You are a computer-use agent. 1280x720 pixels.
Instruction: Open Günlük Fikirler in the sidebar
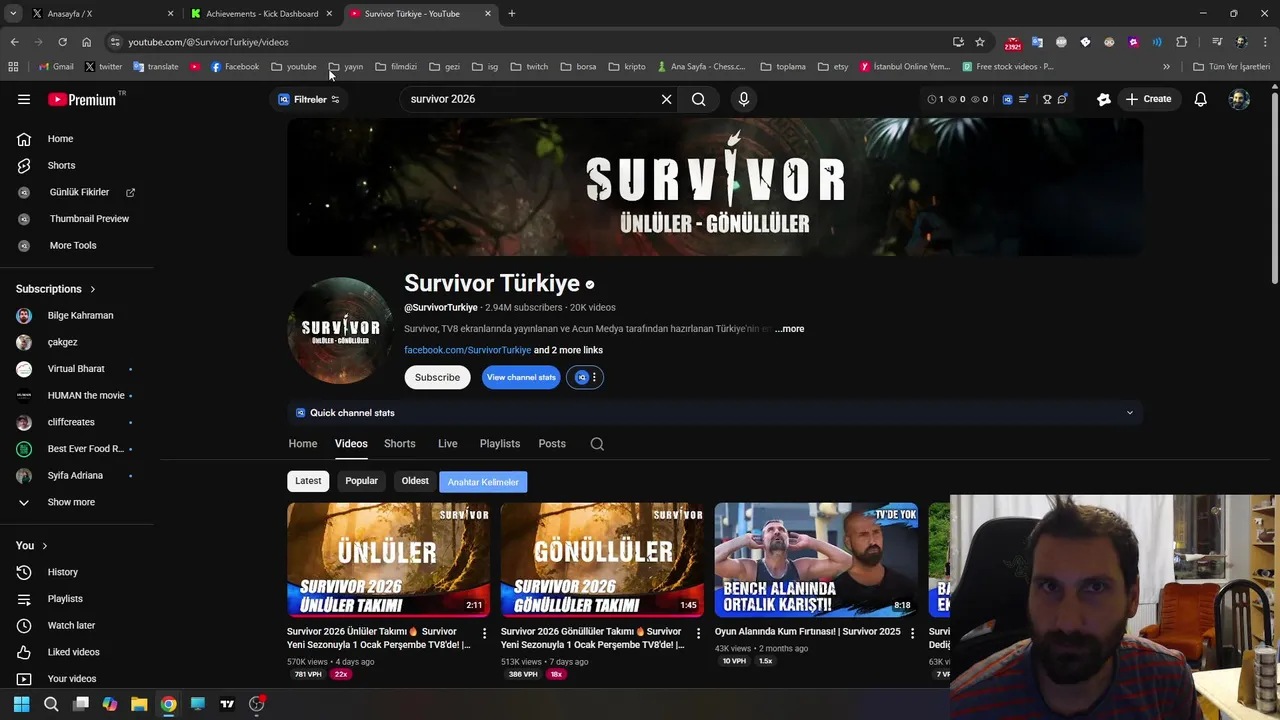coord(77,192)
